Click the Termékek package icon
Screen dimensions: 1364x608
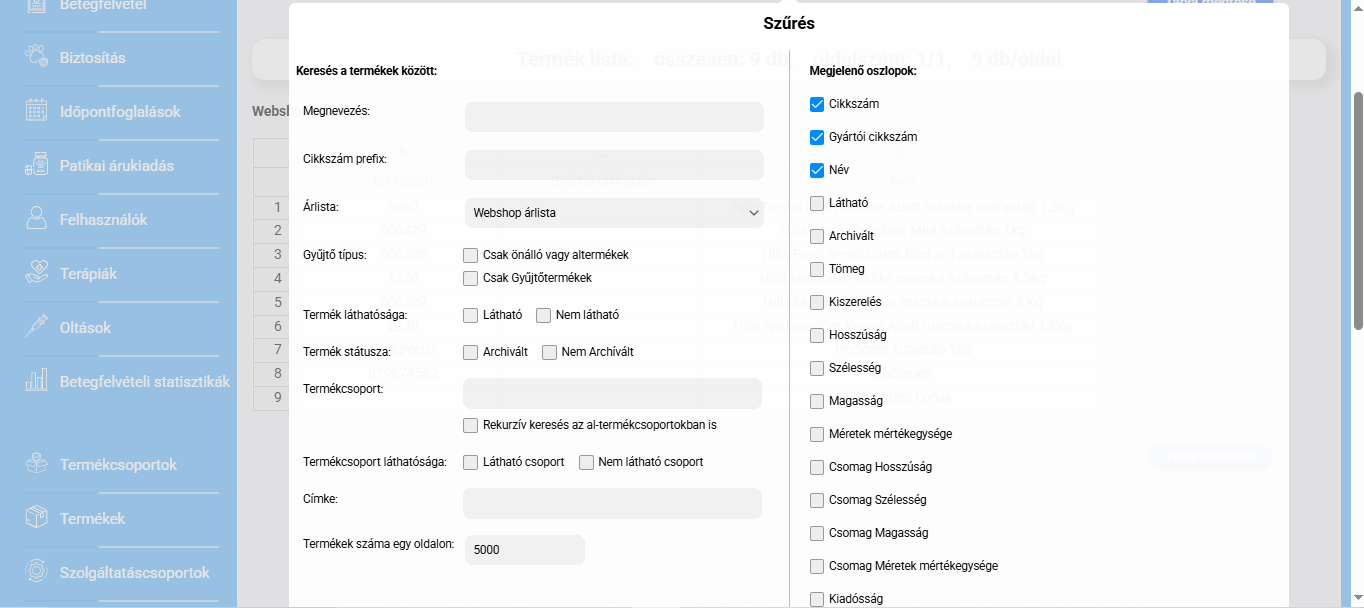click(x=37, y=518)
